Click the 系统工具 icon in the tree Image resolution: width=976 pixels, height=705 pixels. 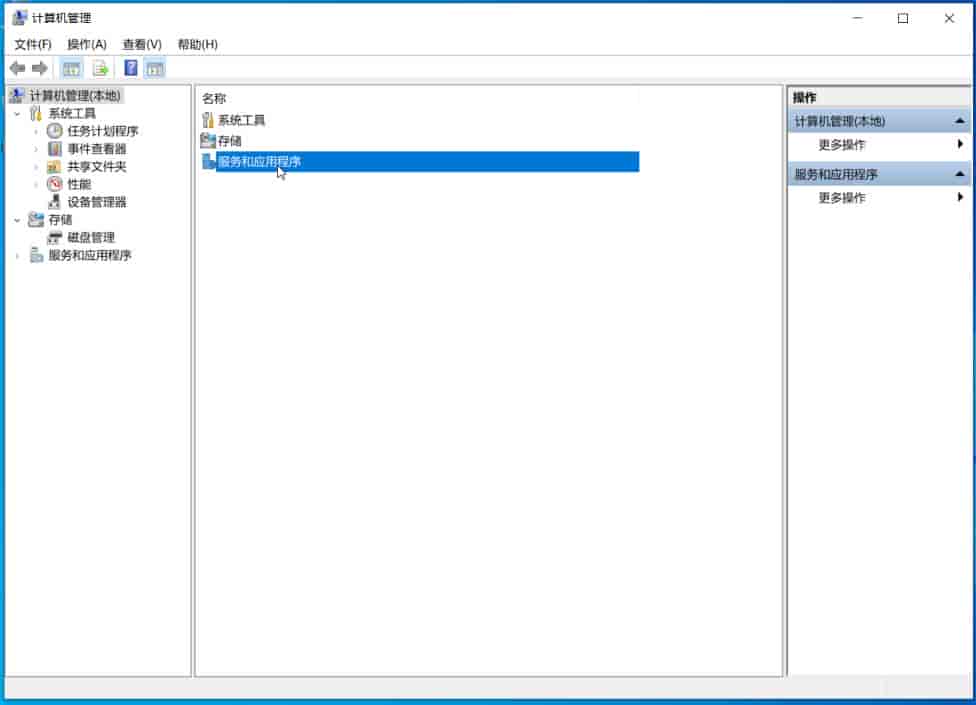36,113
